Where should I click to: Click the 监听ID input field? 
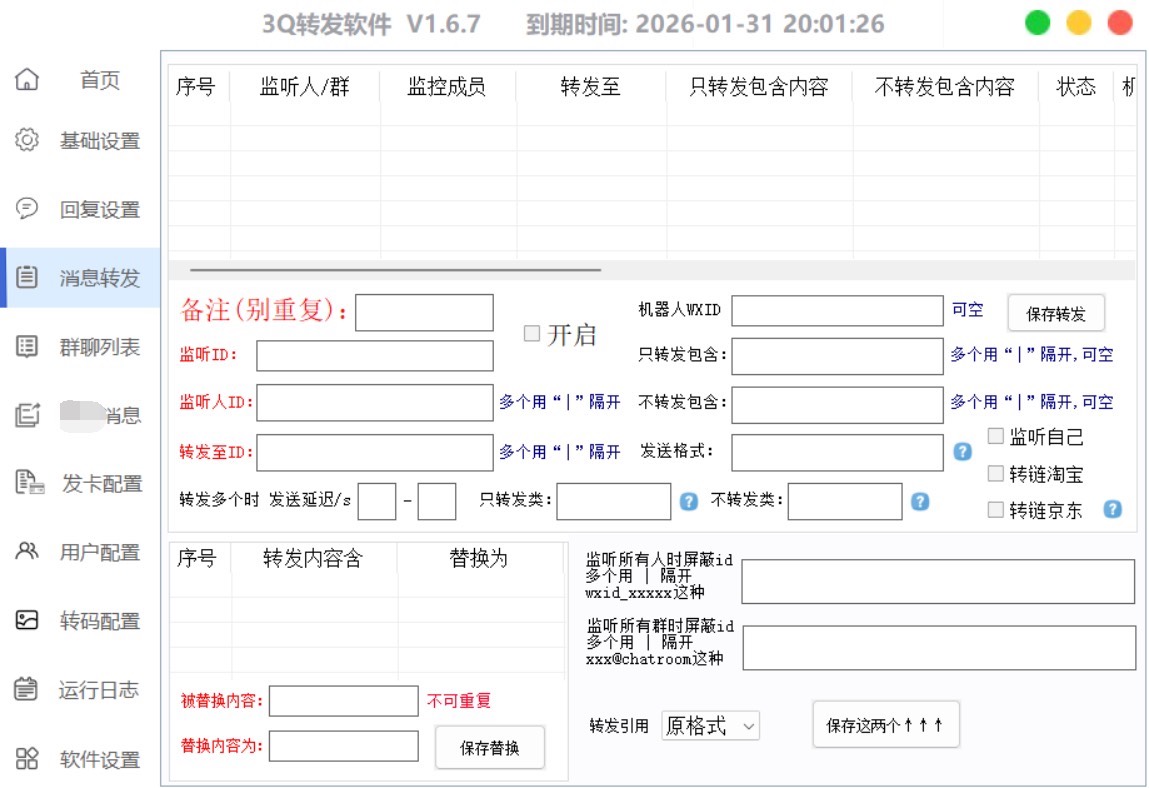374,356
